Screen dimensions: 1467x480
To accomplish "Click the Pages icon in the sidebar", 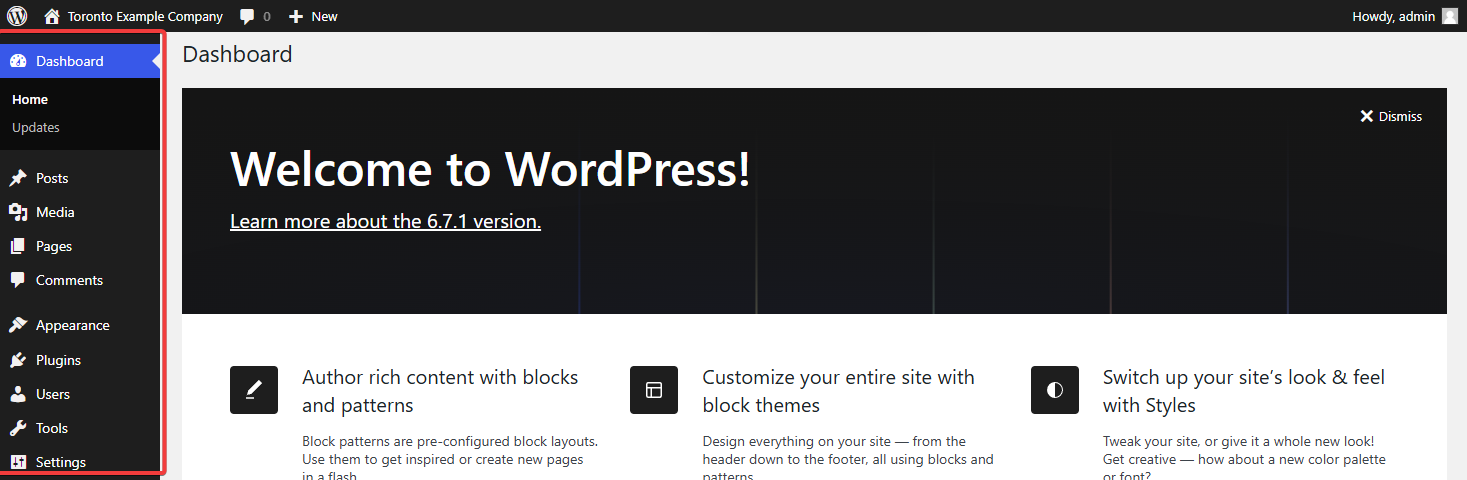I will click(x=18, y=246).
